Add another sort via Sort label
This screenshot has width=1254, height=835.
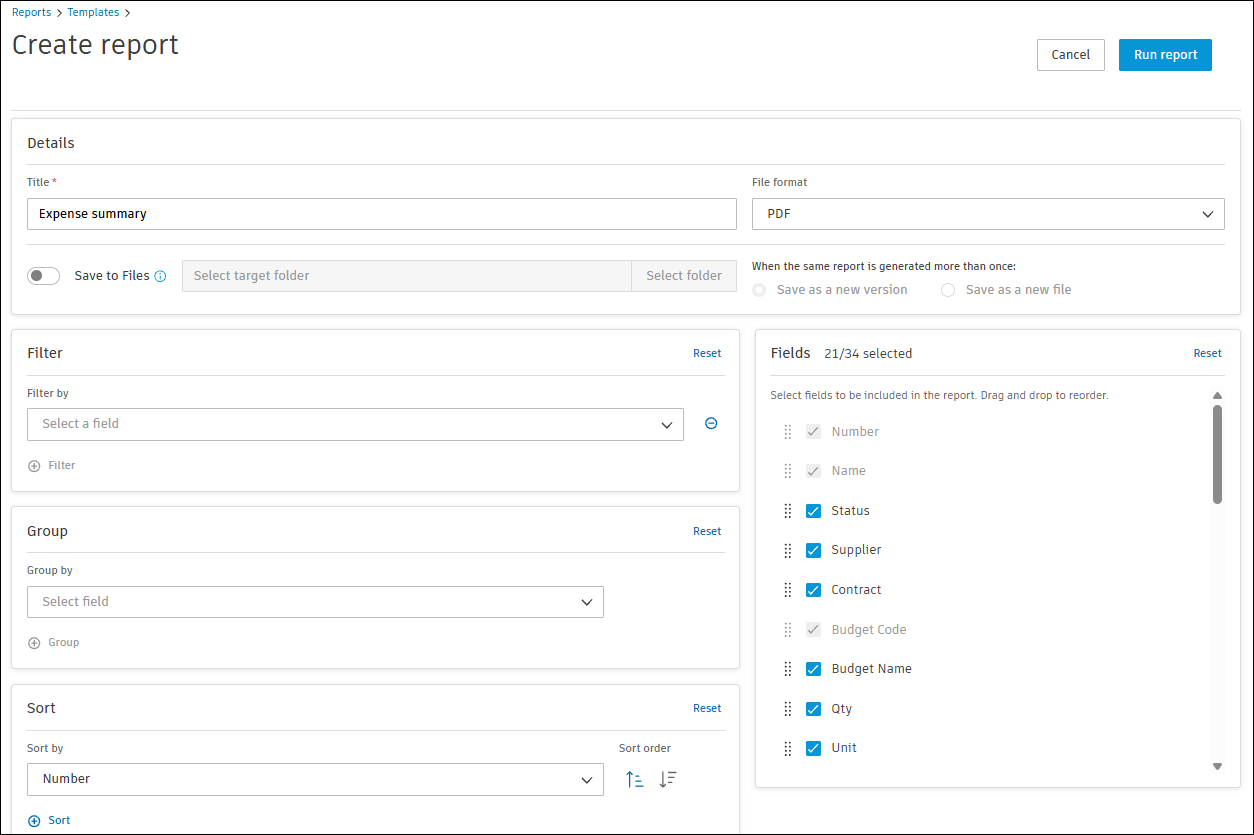click(x=59, y=821)
